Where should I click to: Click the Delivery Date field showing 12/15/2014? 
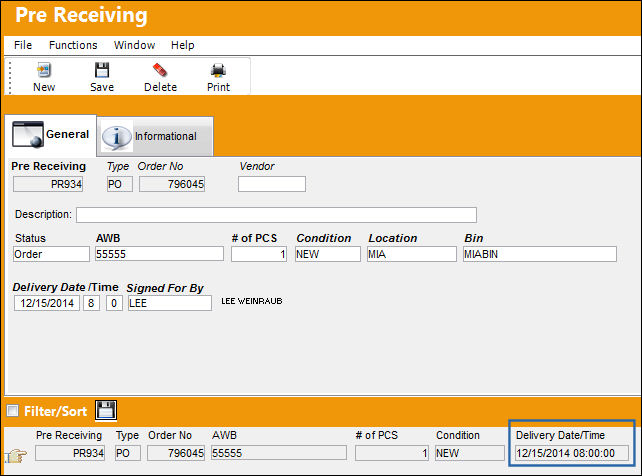(47, 303)
